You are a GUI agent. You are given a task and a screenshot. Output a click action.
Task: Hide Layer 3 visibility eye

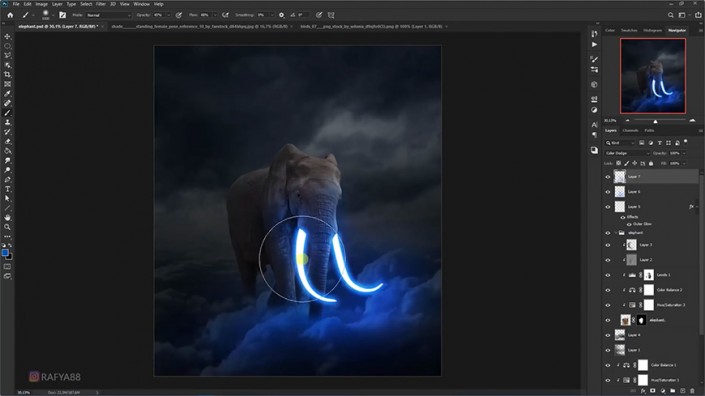[x=608, y=245]
